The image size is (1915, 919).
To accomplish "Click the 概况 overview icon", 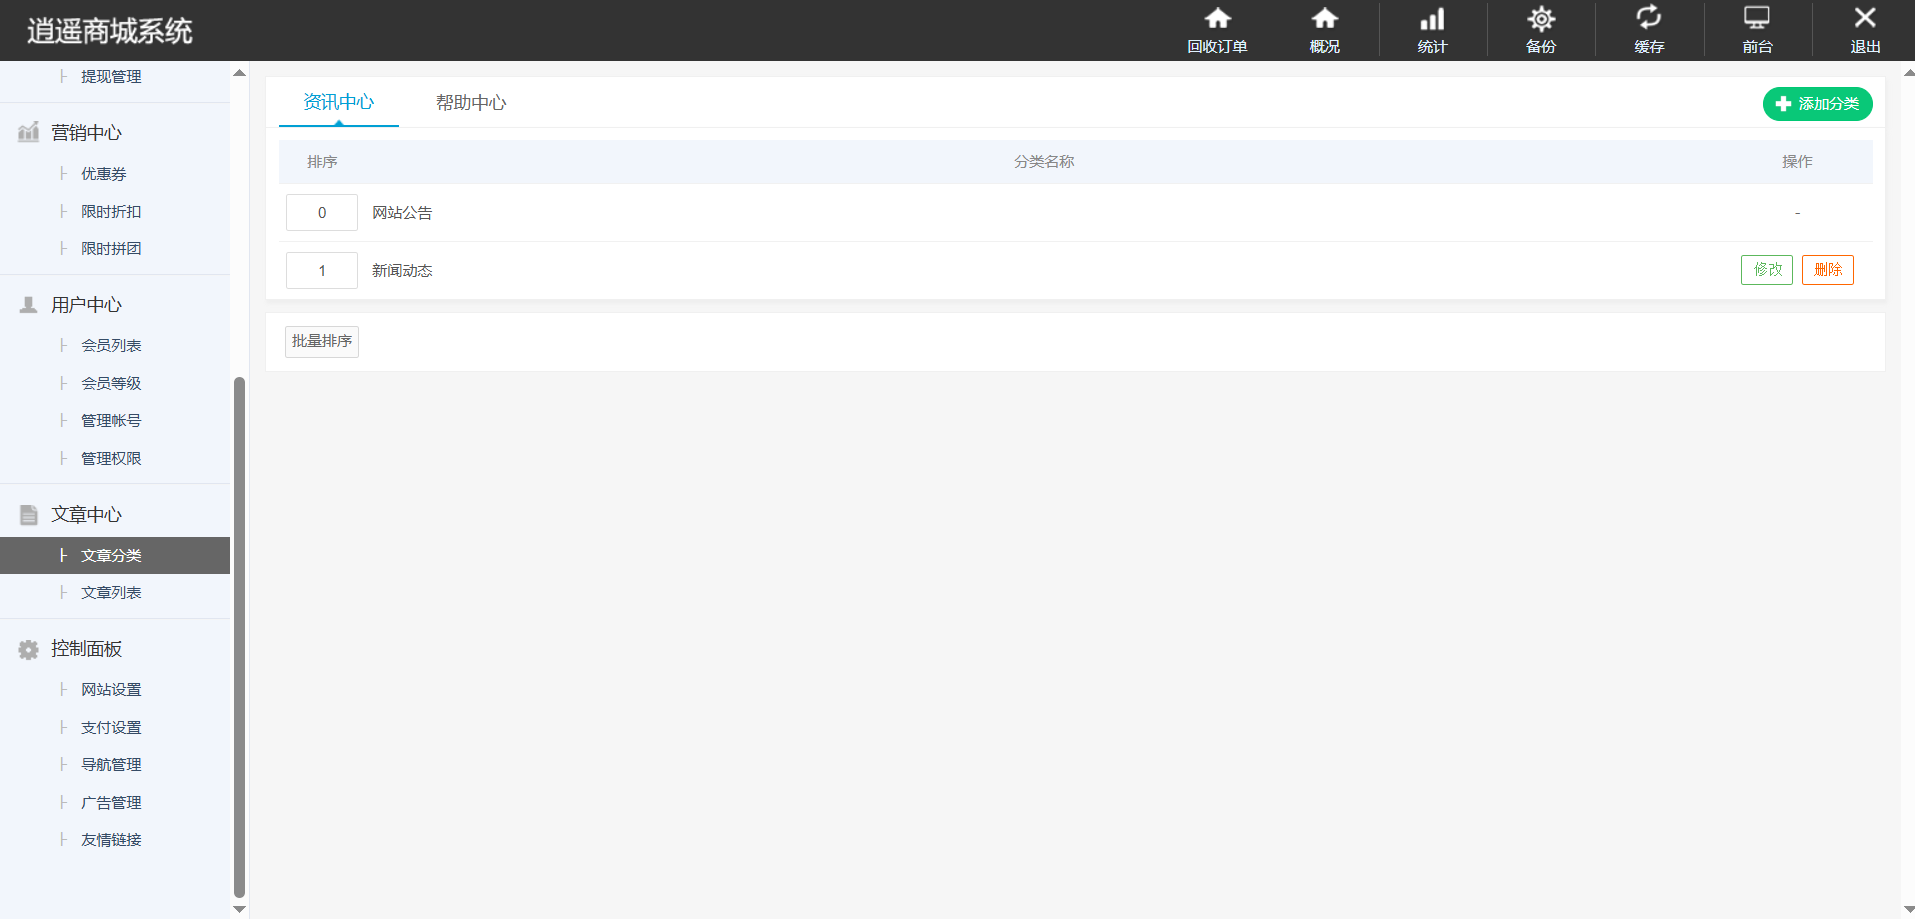I will click(x=1324, y=20).
